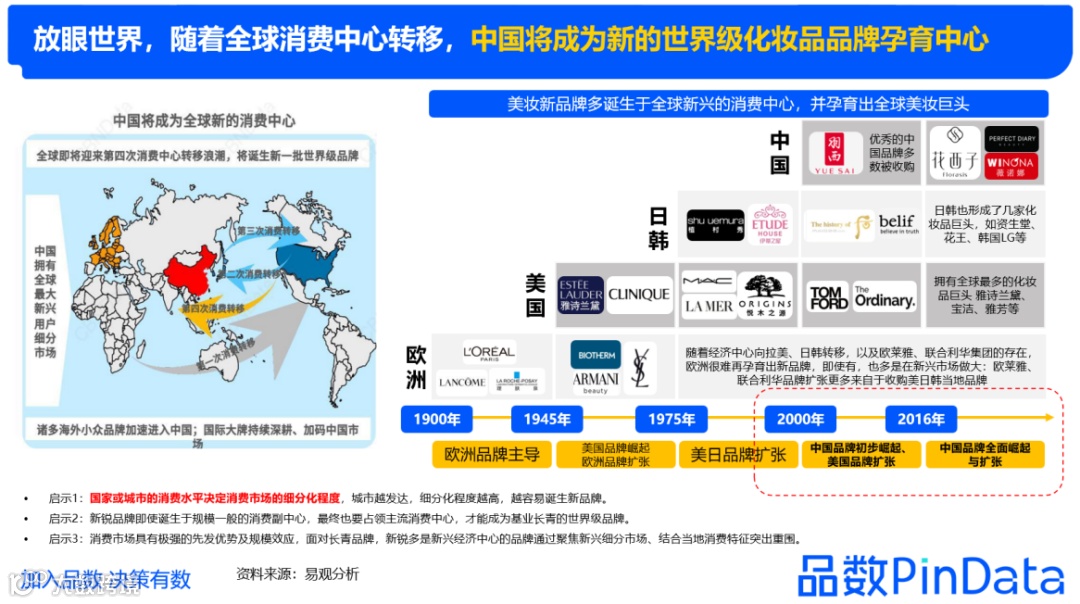Viewport: 1080px width, 604px height.
Task: Select the 1975年 timeline marker
Action: tap(672, 419)
